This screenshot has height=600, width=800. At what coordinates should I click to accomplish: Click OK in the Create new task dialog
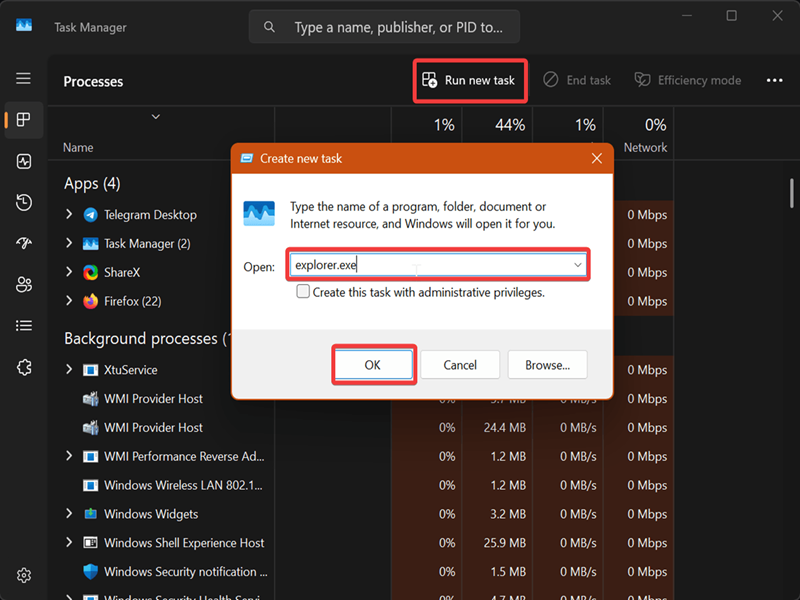372,365
